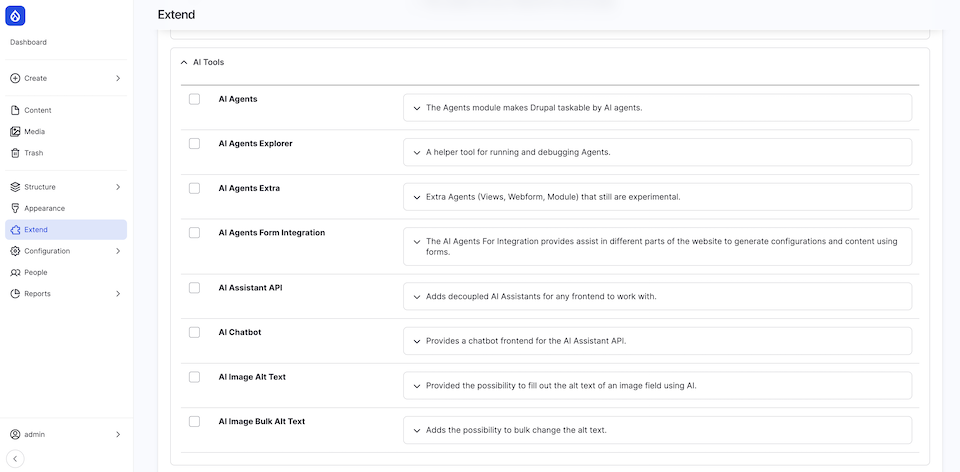Click the AI Agents Explorer module name
Viewport: 960px width, 472px height.
click(x=255, y=144)
